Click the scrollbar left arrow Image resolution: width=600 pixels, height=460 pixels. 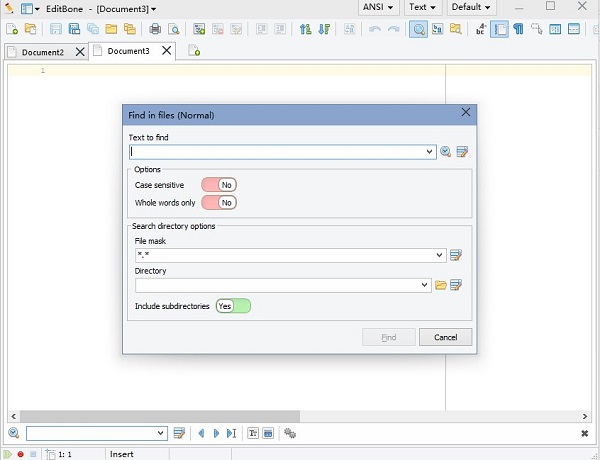click(x=13, y=416)
